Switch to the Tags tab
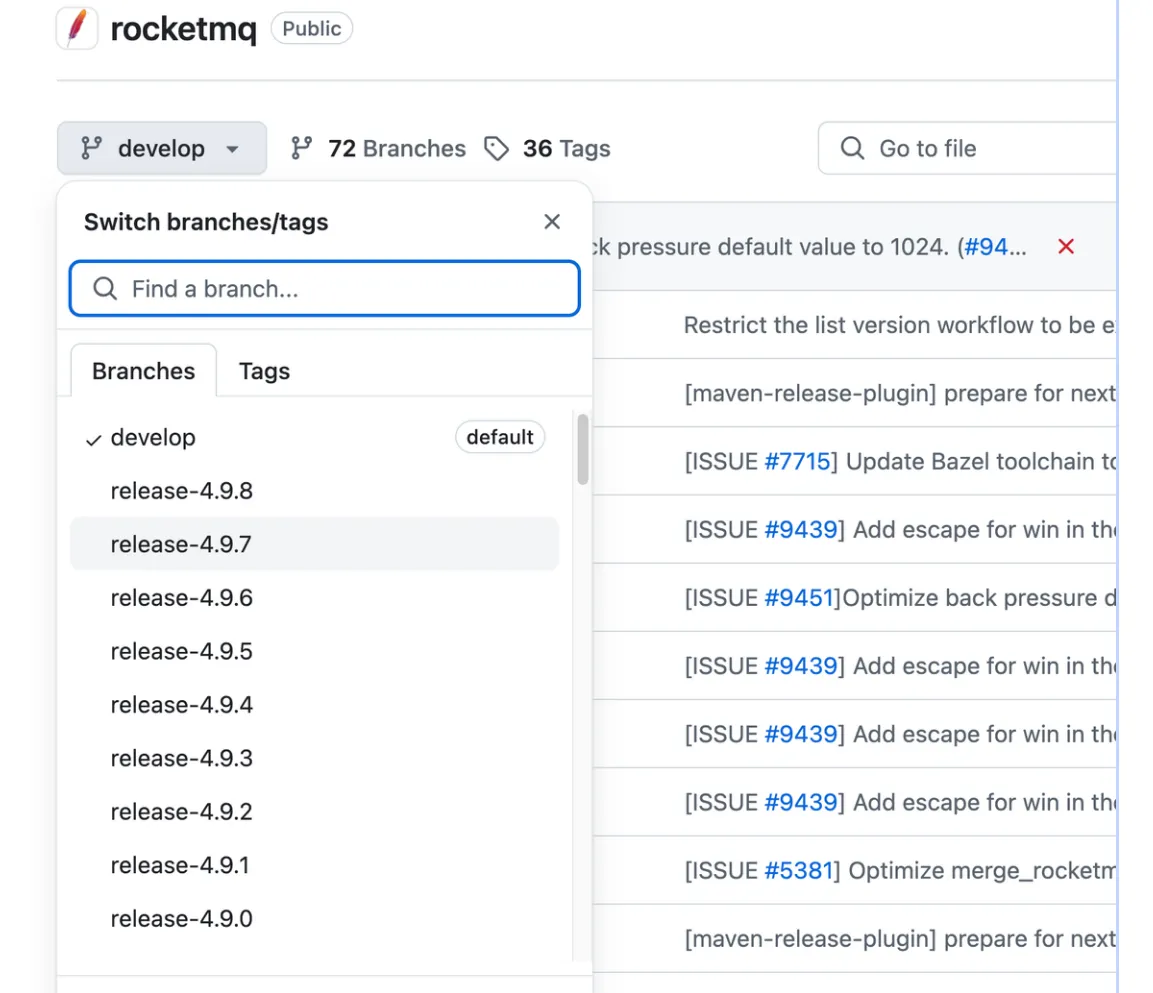Viewport: 1153px width, 993px height. coord(264,371)
